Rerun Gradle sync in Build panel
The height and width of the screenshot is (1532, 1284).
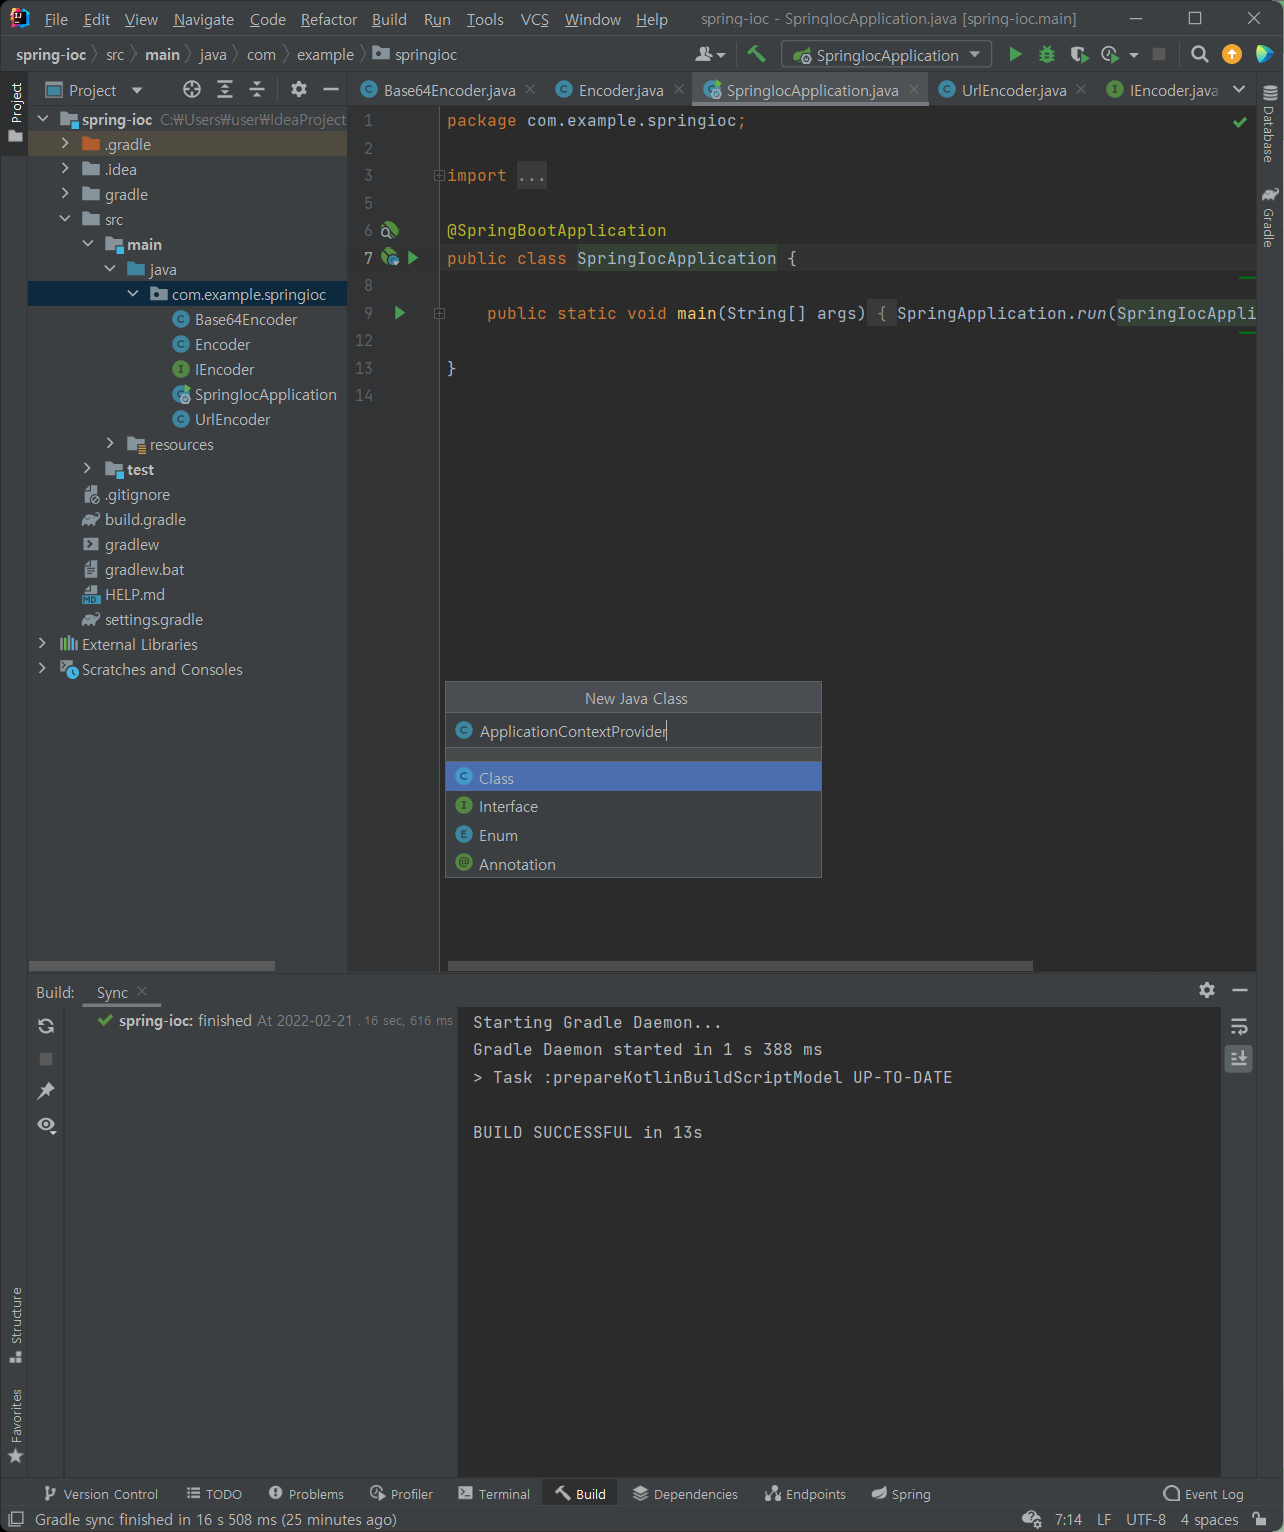click(x=46, y=1026)
